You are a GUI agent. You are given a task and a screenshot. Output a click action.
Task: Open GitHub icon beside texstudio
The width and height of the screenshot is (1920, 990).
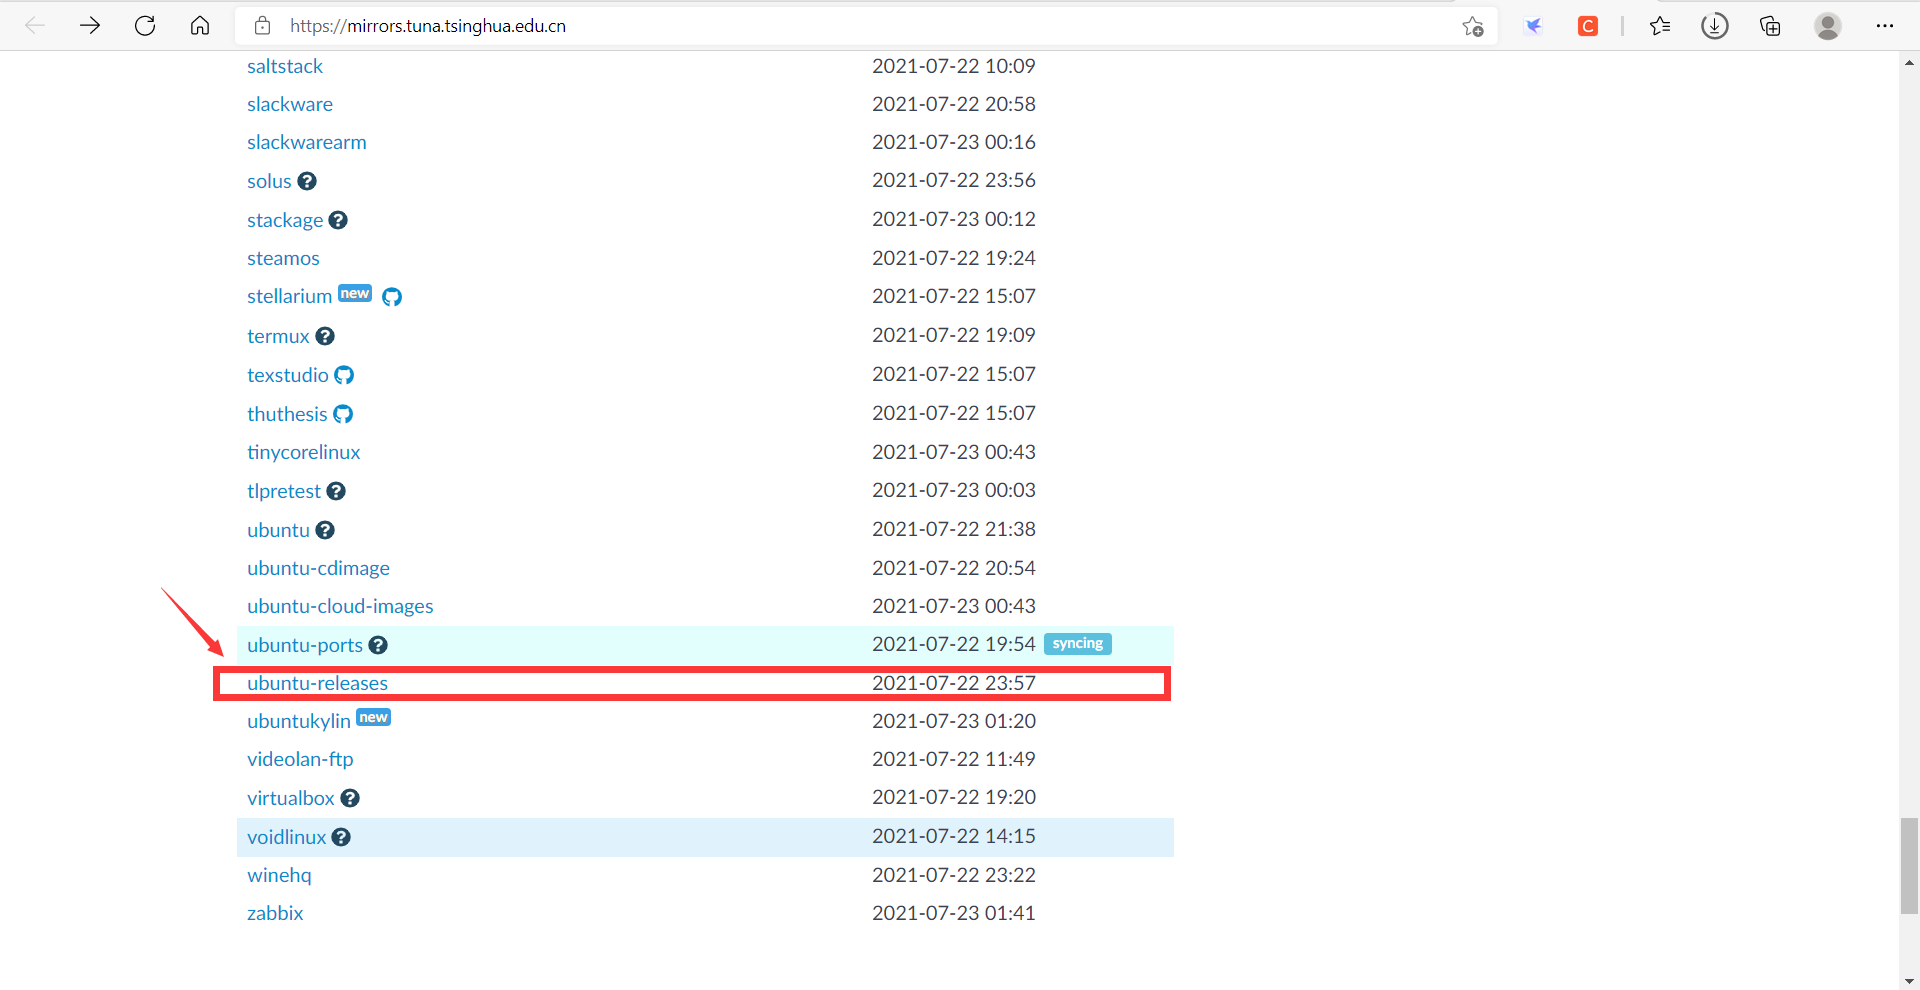pyautogui.click(x=344, y=375)
